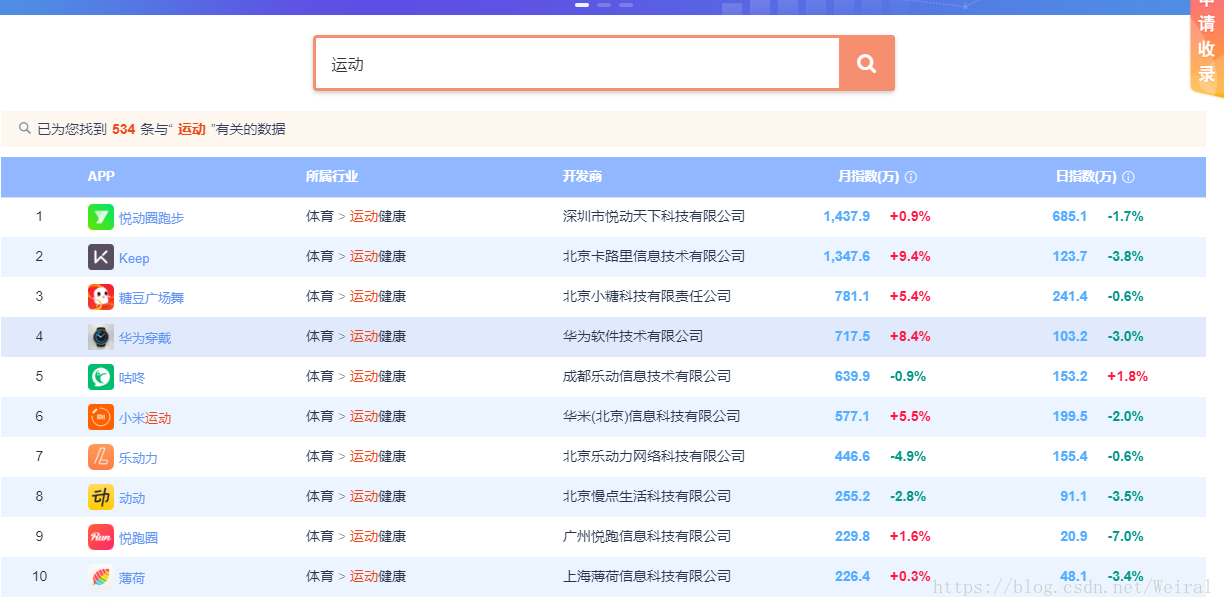Image resolution: width=1224 pixels, height=607 pixels.
Task: Click daily index 91.1 for 动动
Action: (x=1074, y=496)
